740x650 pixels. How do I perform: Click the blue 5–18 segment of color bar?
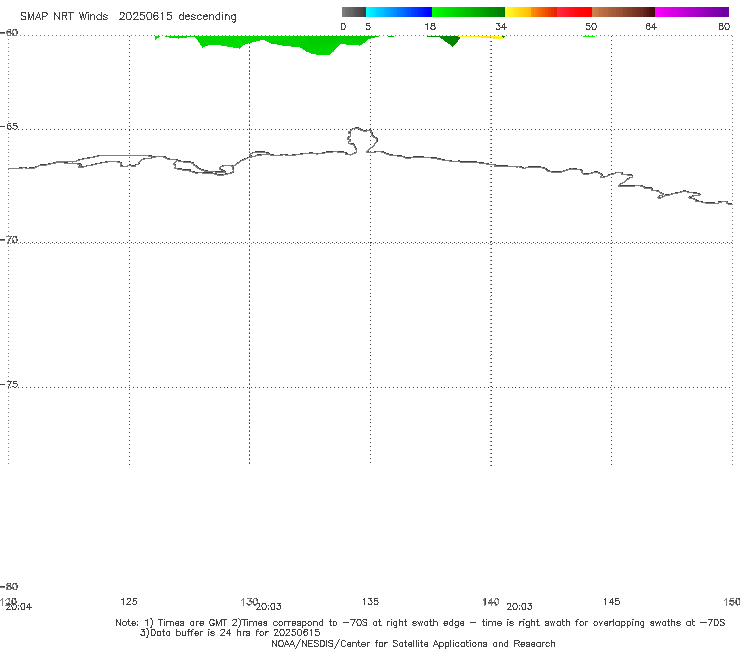pos(399,12)
